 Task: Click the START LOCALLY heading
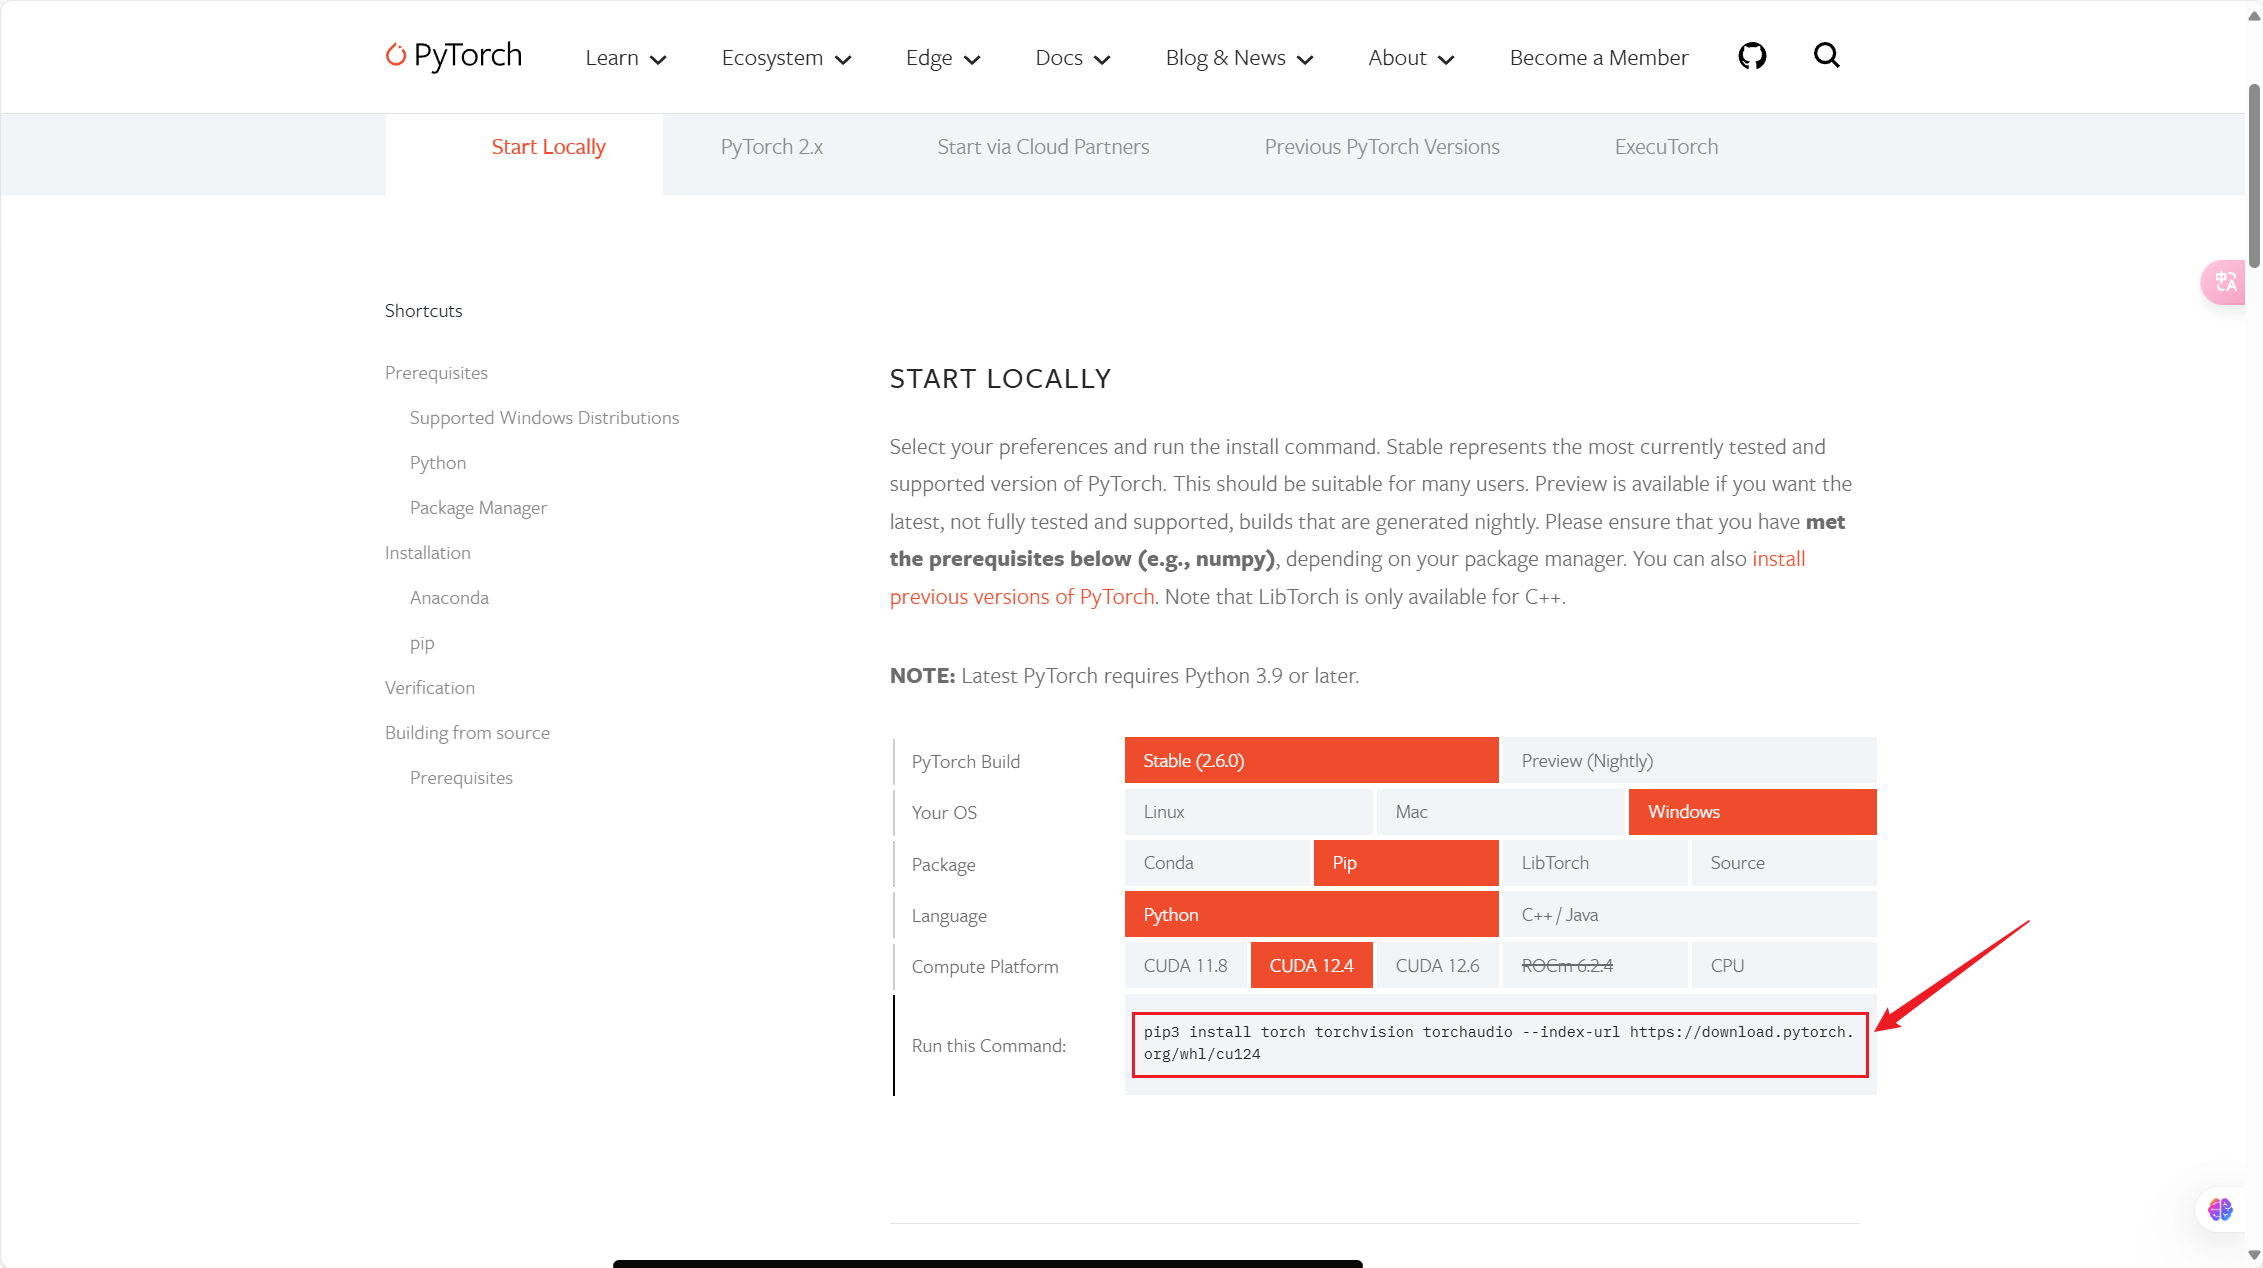click(x=1001, y=379)
